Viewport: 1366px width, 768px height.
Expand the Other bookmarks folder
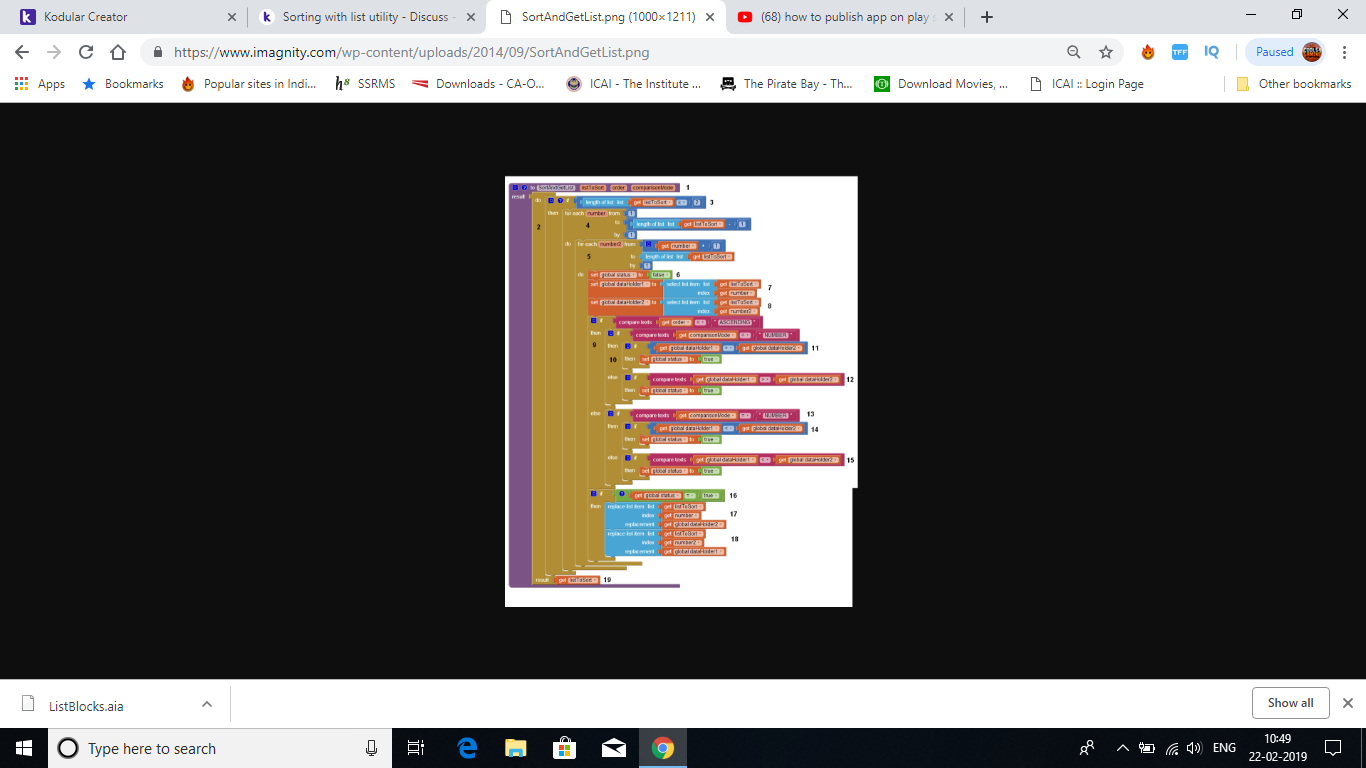pyautogui.click(x=1294, y=84)
